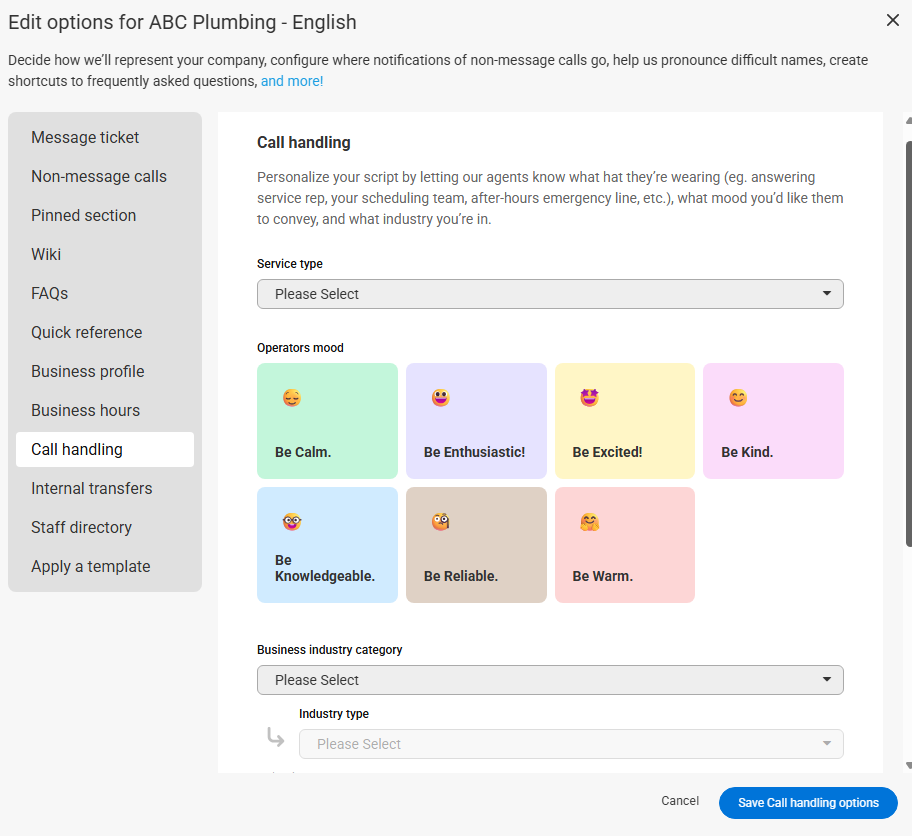Open the Staff directory section
The image size is (912, 836).
click(82, 527)
